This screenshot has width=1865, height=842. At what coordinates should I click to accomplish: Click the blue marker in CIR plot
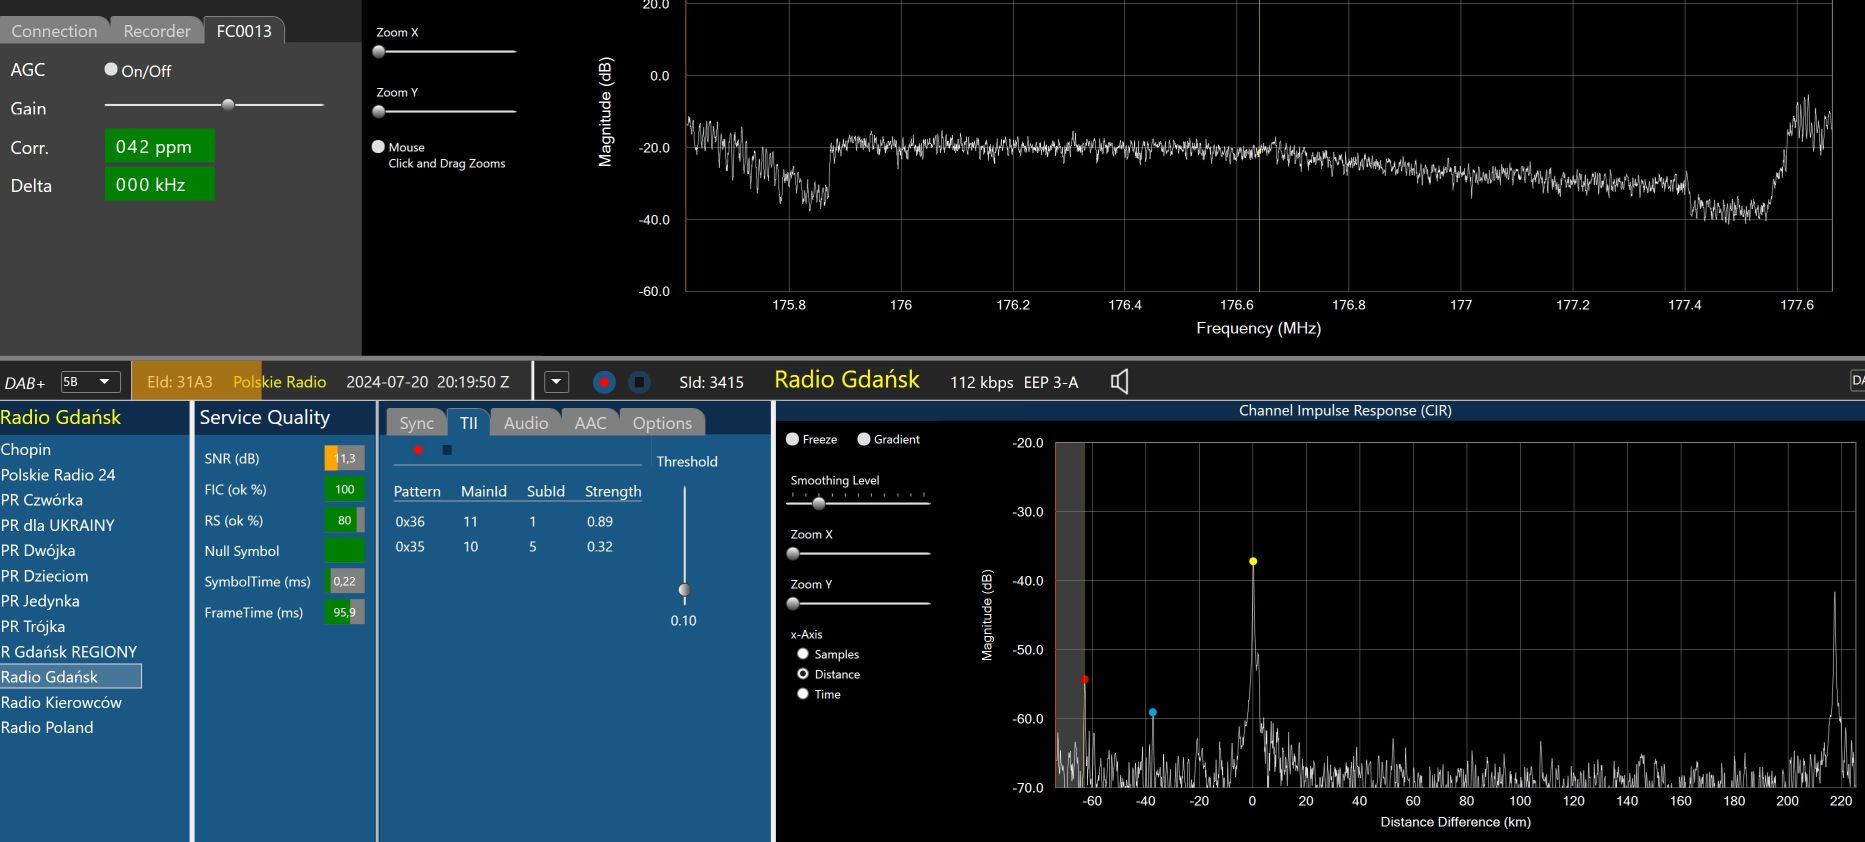pos(1153,712)
